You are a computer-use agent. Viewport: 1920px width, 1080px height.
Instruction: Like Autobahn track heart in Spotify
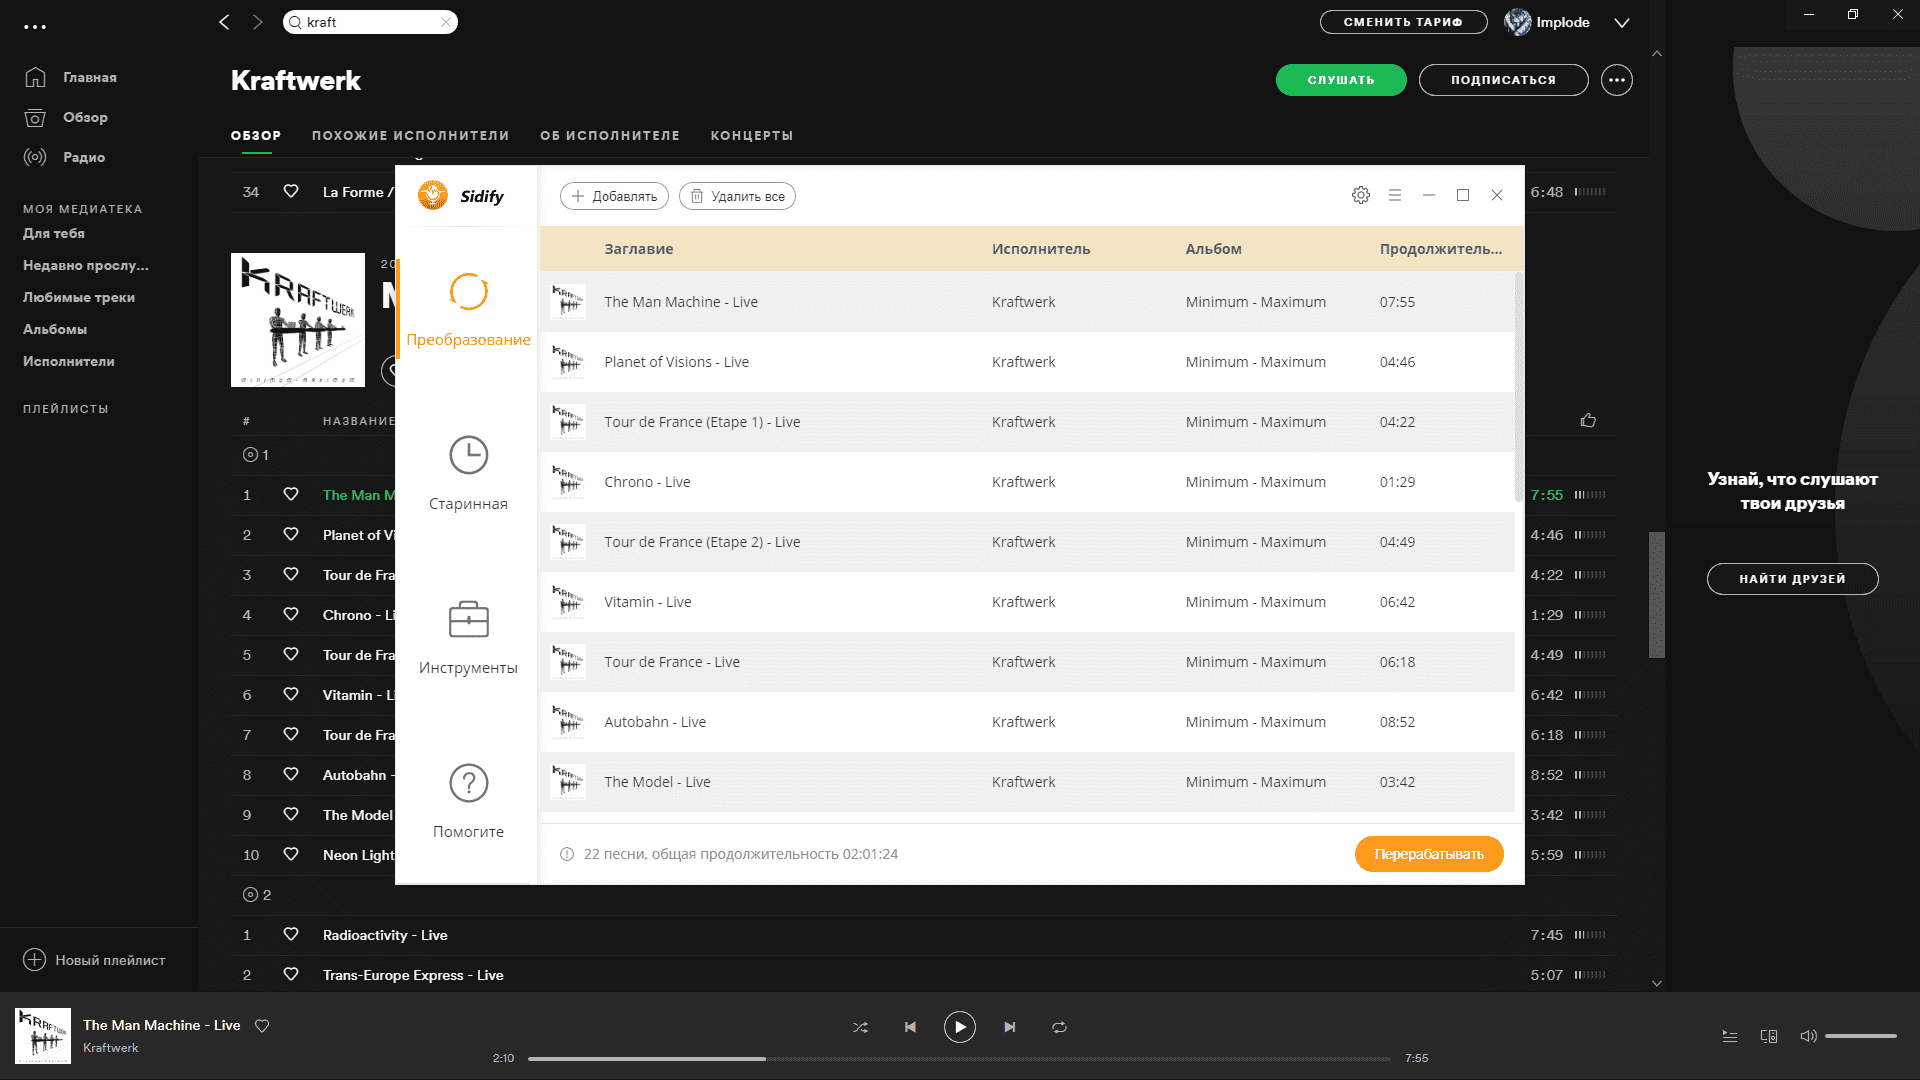point(291,774)
